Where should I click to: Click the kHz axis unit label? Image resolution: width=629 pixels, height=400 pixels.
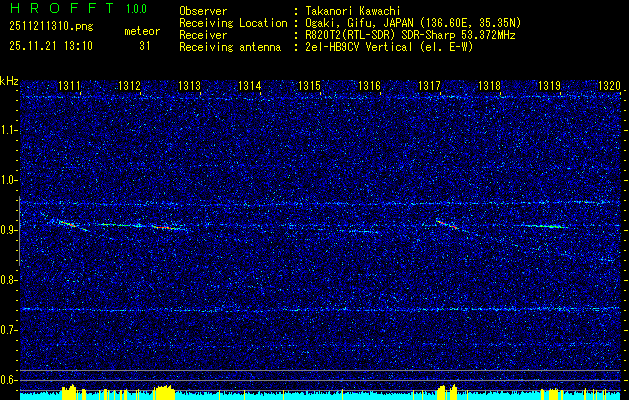coord(9,81)
